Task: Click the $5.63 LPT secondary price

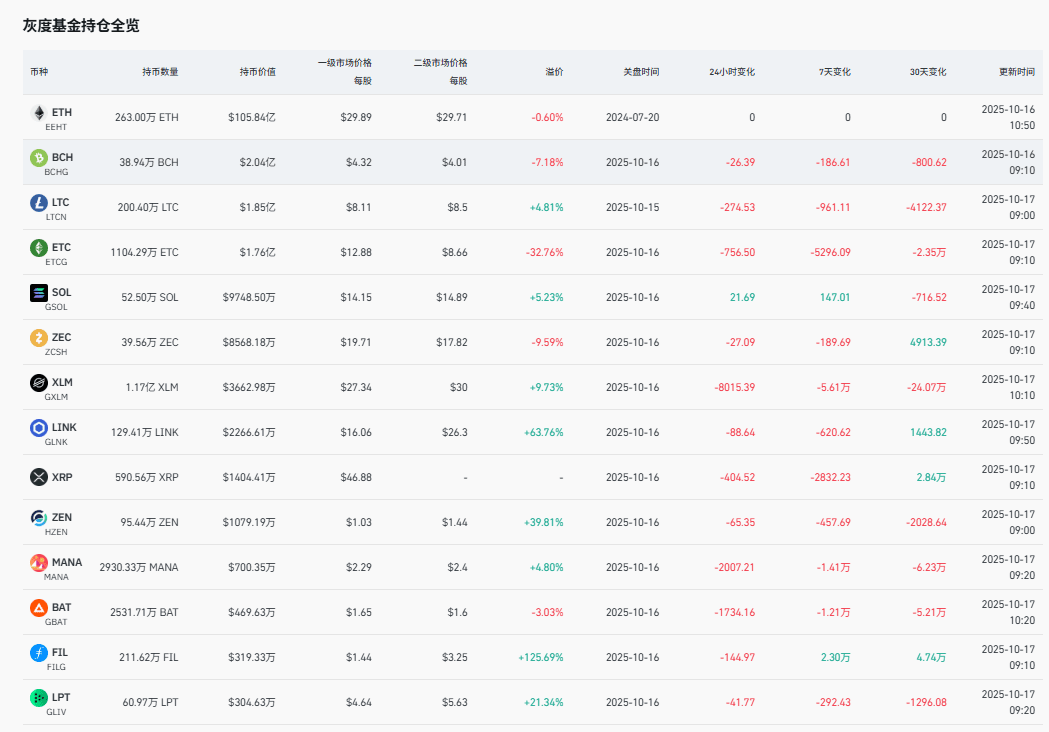Action: point(454,702)
